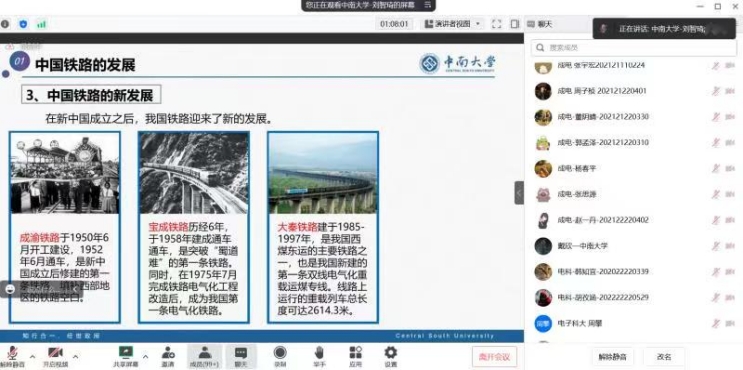Open the 聊天 chat item in the bottom toolbar
Screen dimensions: 743x370
[x=241, y=357]
